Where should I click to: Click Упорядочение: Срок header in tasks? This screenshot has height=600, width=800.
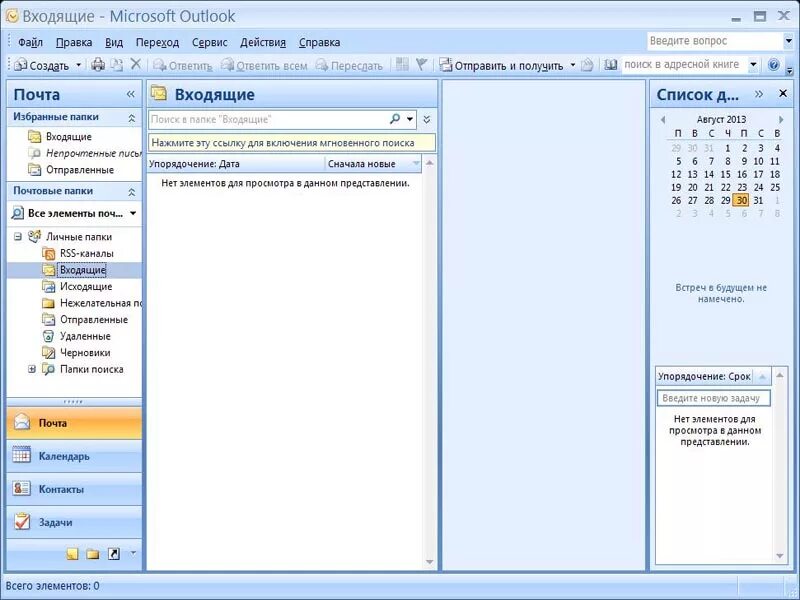click(x=713, y=377)
